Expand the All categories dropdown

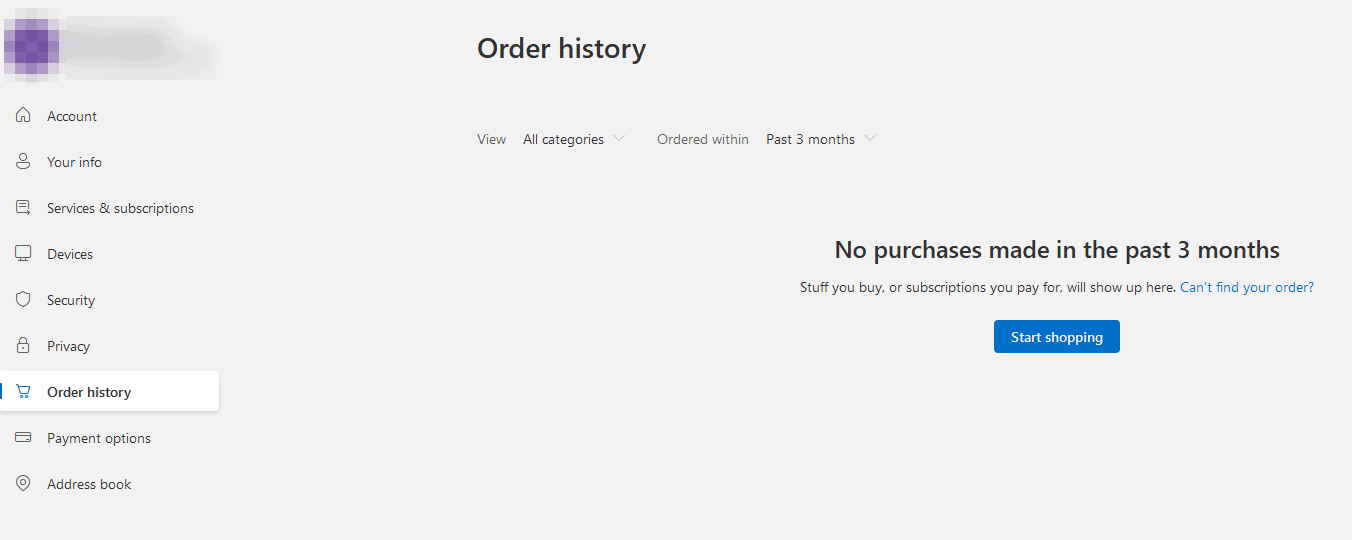tap(574, 139)
